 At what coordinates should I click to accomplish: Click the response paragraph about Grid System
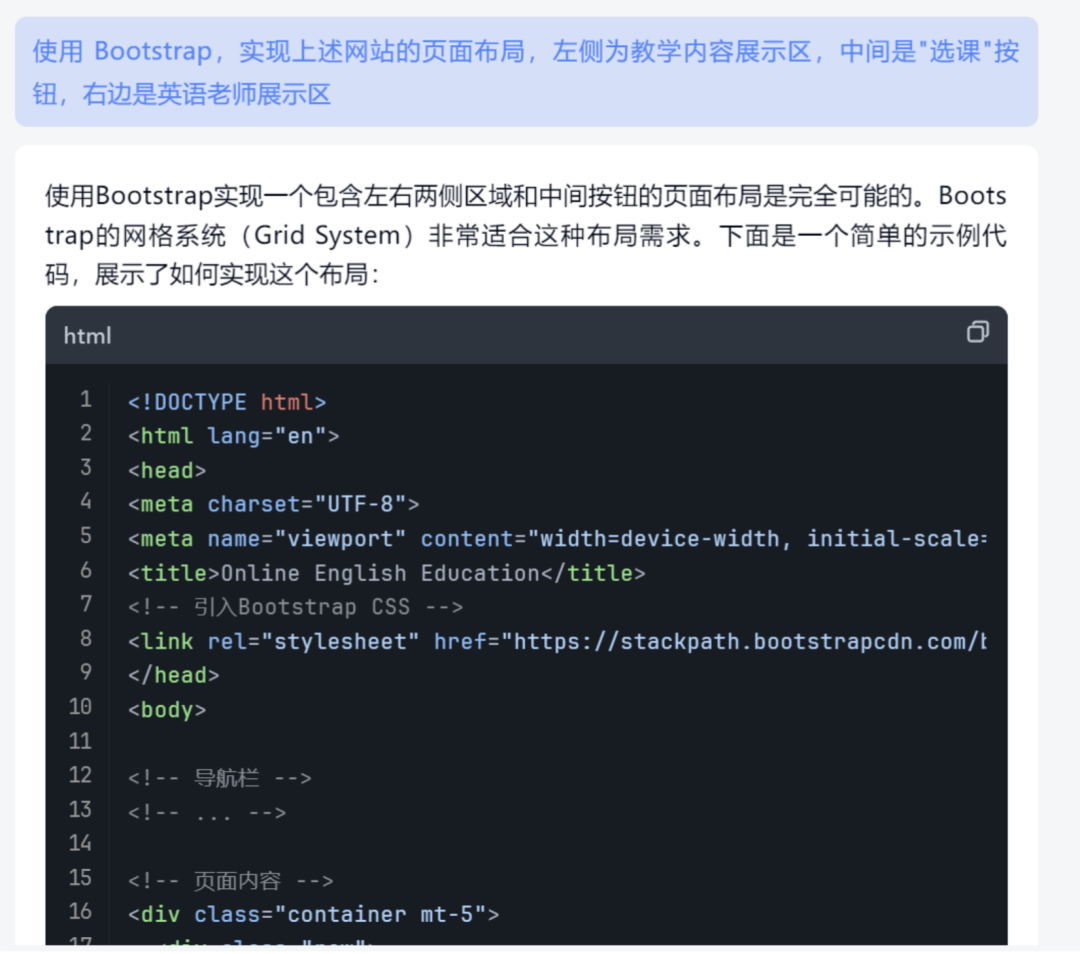(525, 235)
